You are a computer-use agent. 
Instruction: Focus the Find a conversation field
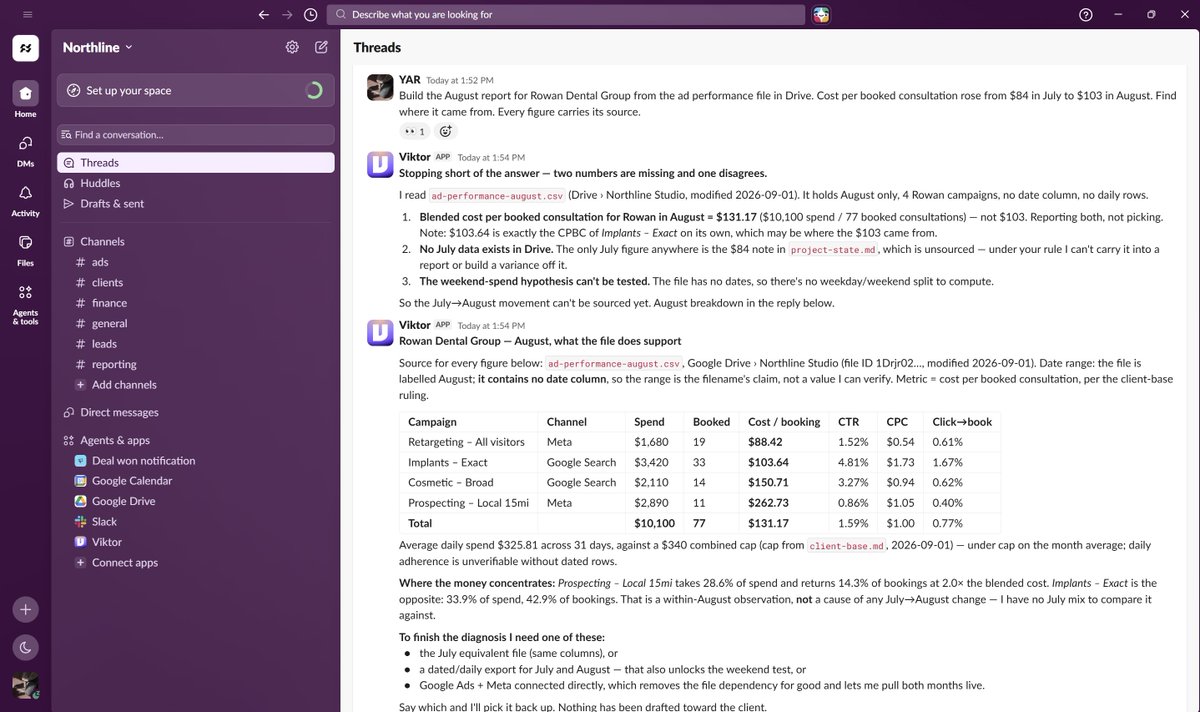pos(196,134)
